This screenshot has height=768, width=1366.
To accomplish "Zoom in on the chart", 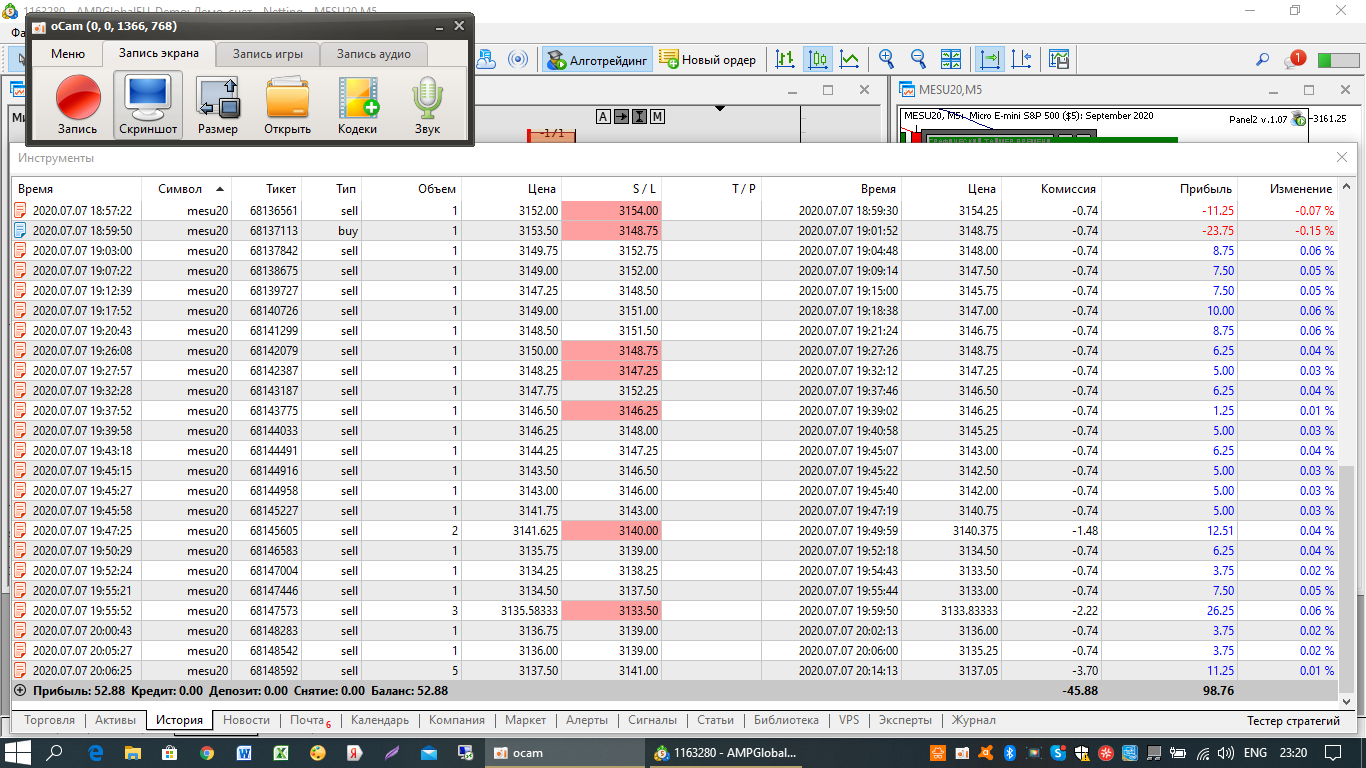I will pyautogui.click(x=886, y=59).
